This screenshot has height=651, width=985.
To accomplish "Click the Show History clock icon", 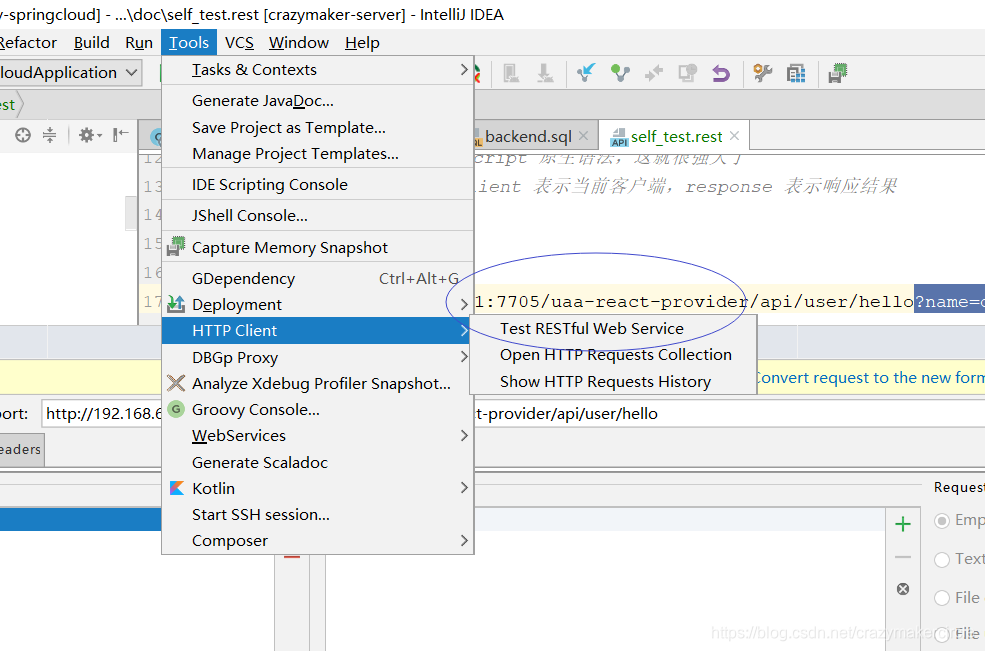I will click(687, 73).
